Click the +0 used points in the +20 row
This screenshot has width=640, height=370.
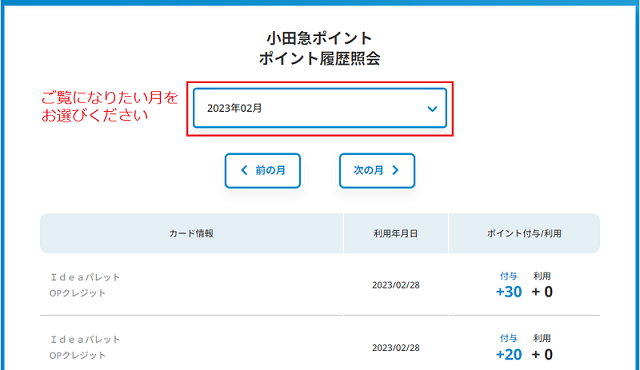[x=542, y=354]
